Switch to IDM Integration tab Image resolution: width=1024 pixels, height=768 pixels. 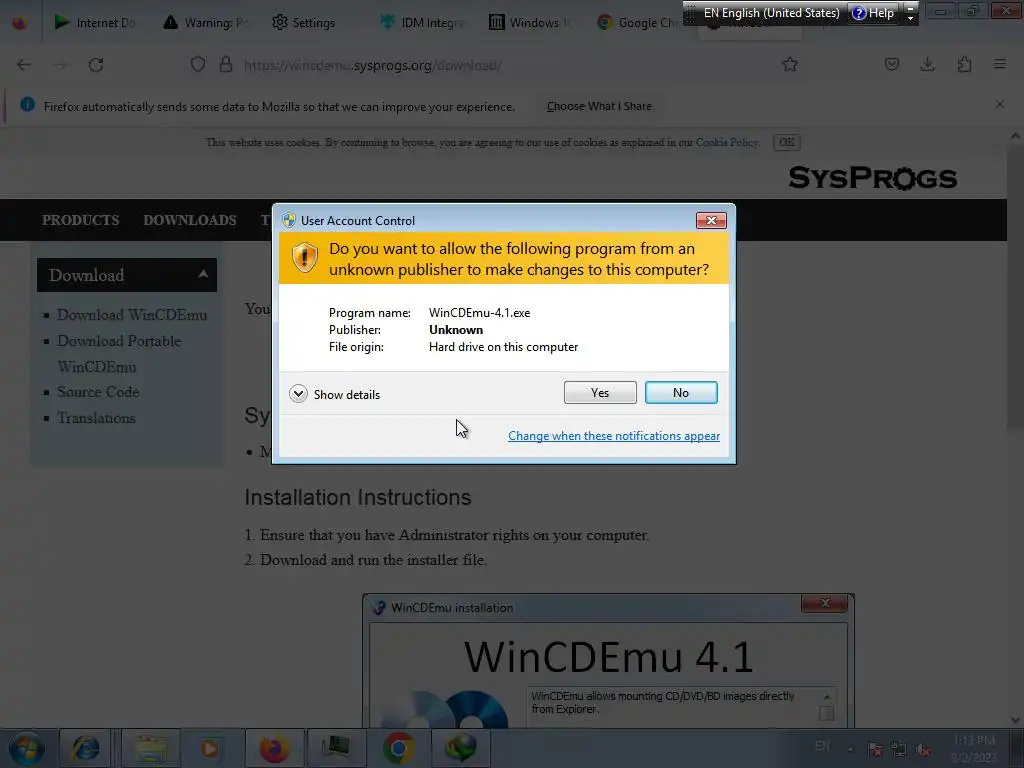423,23
